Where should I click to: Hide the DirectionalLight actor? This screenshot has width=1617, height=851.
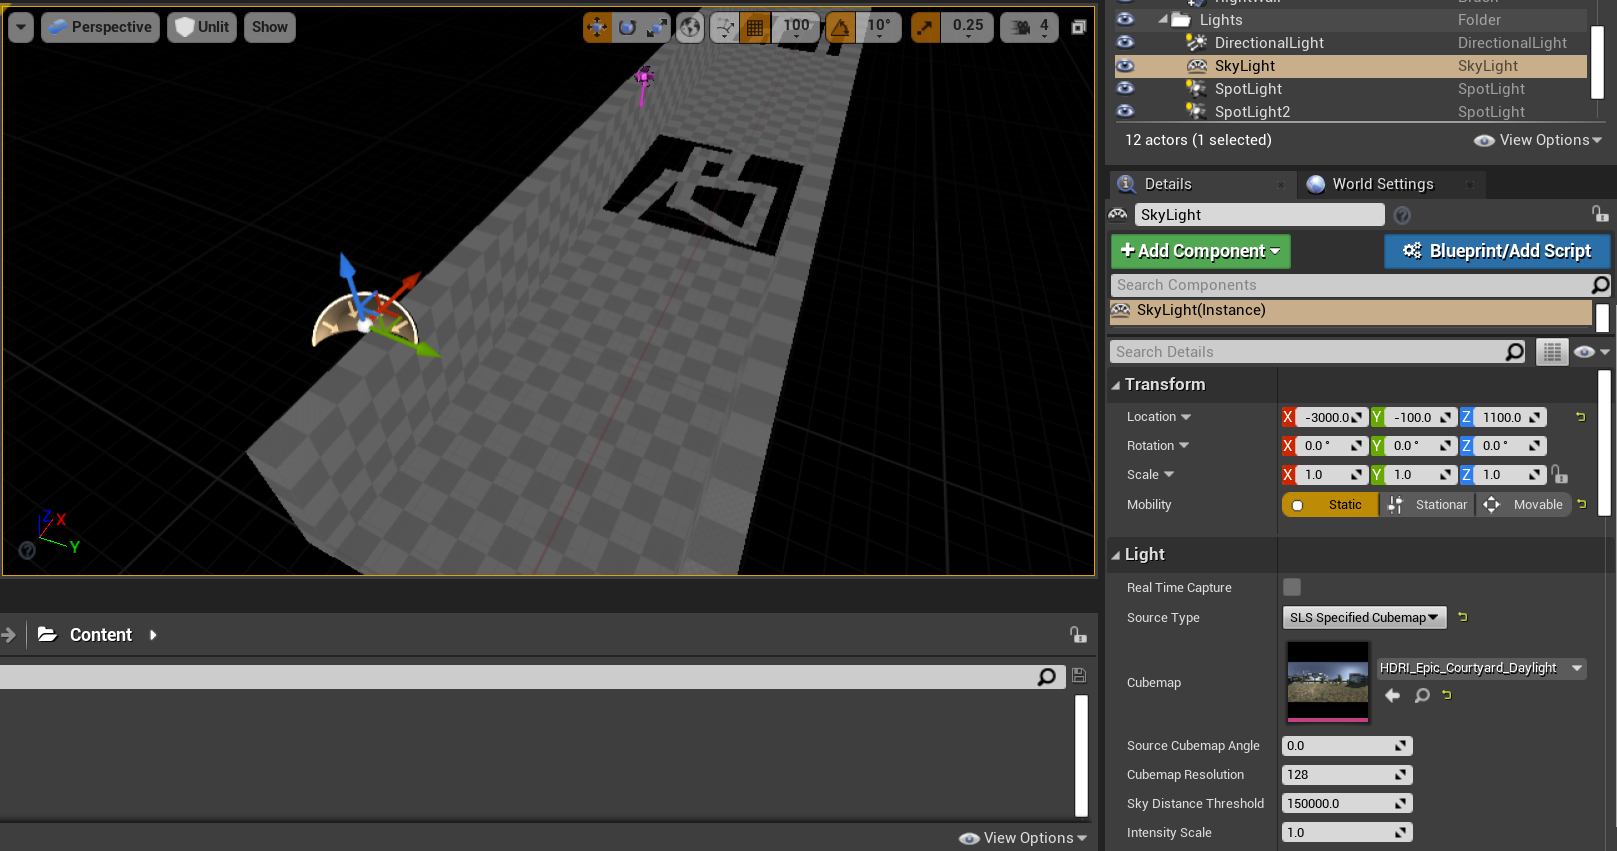(x=1125, y=42)
